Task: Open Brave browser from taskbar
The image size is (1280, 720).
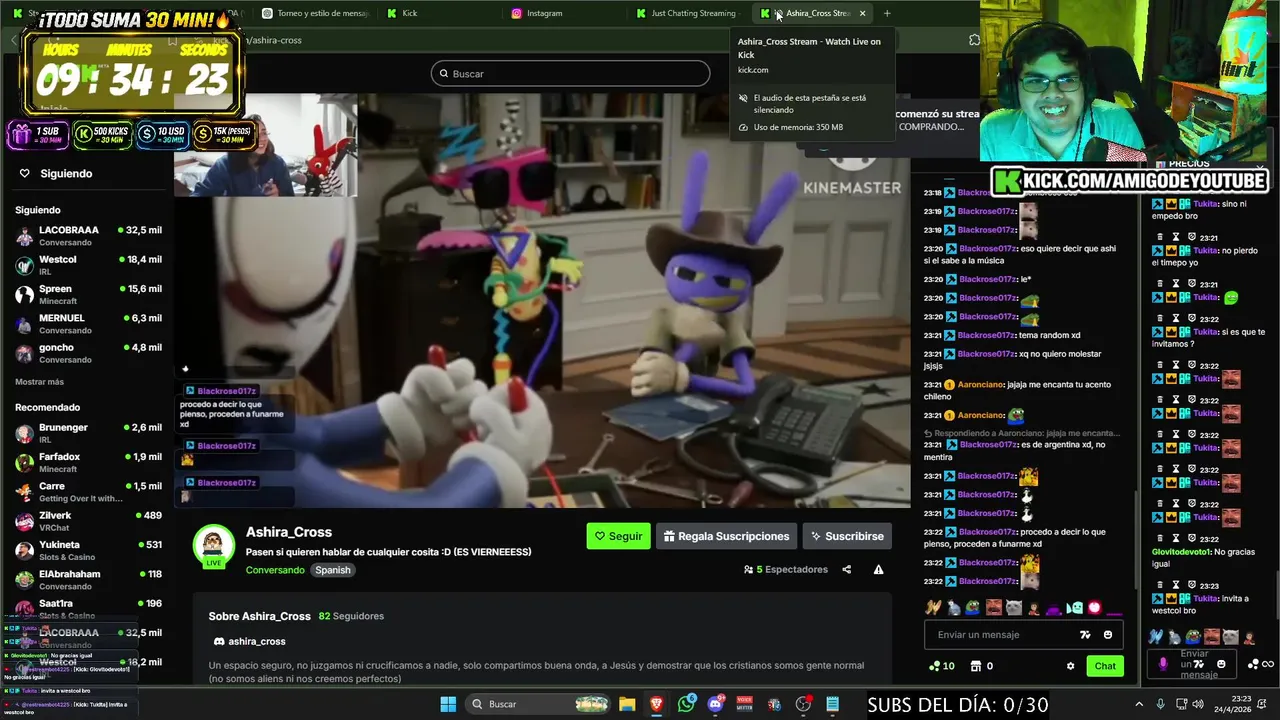Action: point(656,704)
